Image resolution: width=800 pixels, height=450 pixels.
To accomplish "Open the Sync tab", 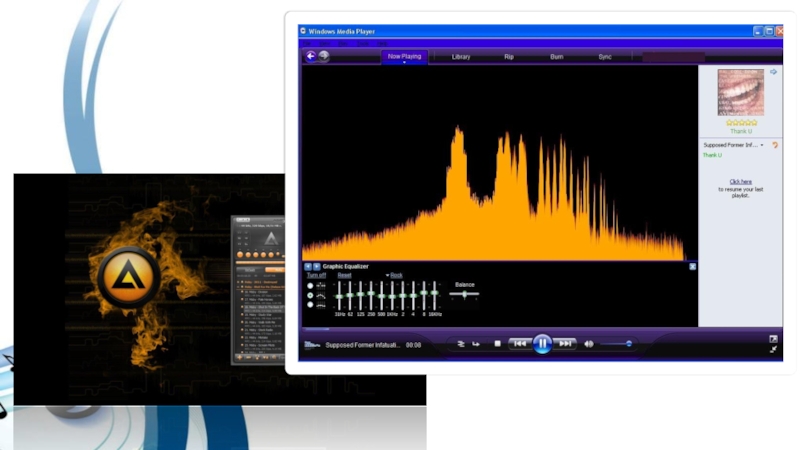I will pyautogui.click(x=605, y=57).
